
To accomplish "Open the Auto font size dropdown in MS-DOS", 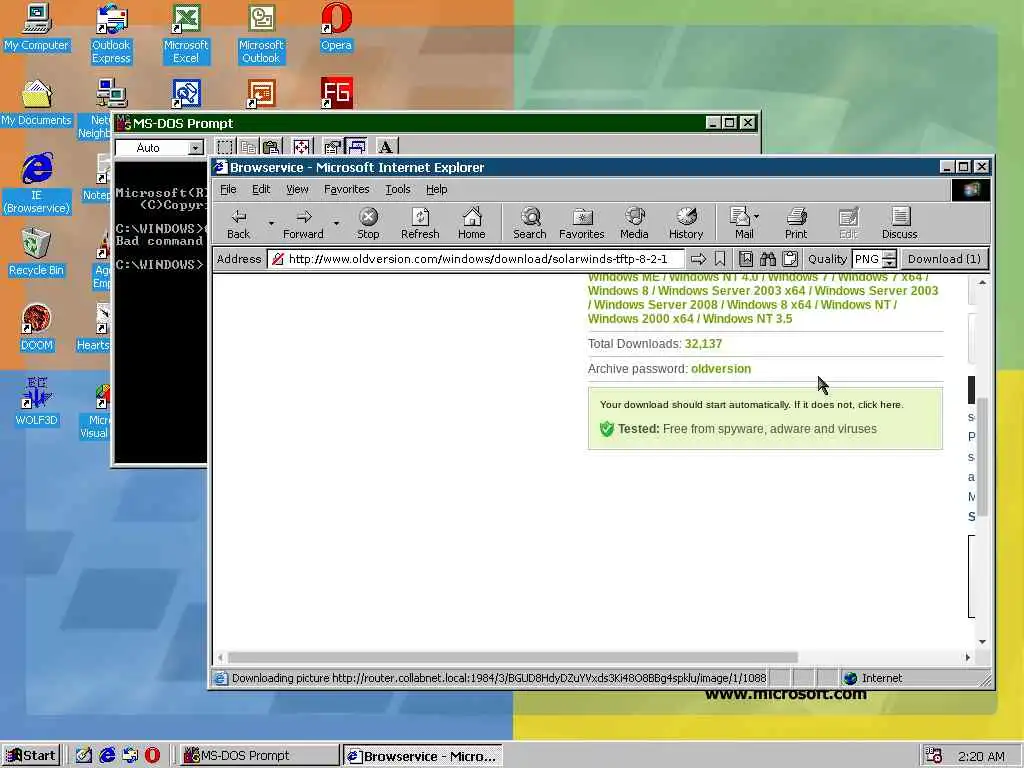I will 195,148.
